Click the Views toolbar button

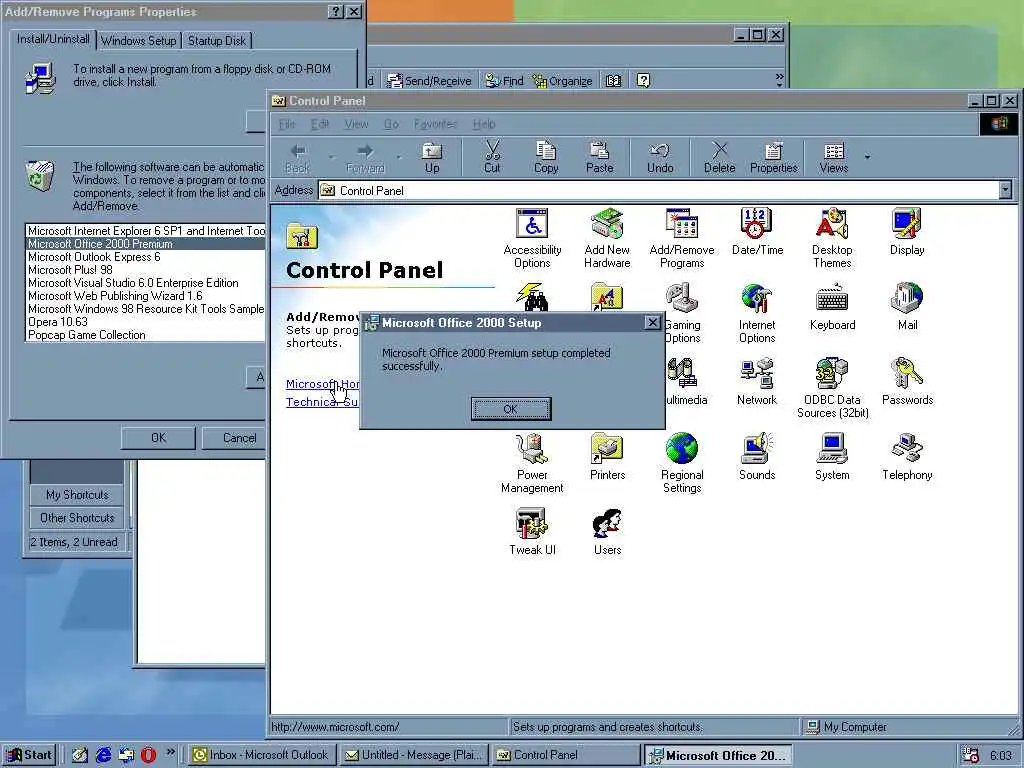[x=834, y=157]
